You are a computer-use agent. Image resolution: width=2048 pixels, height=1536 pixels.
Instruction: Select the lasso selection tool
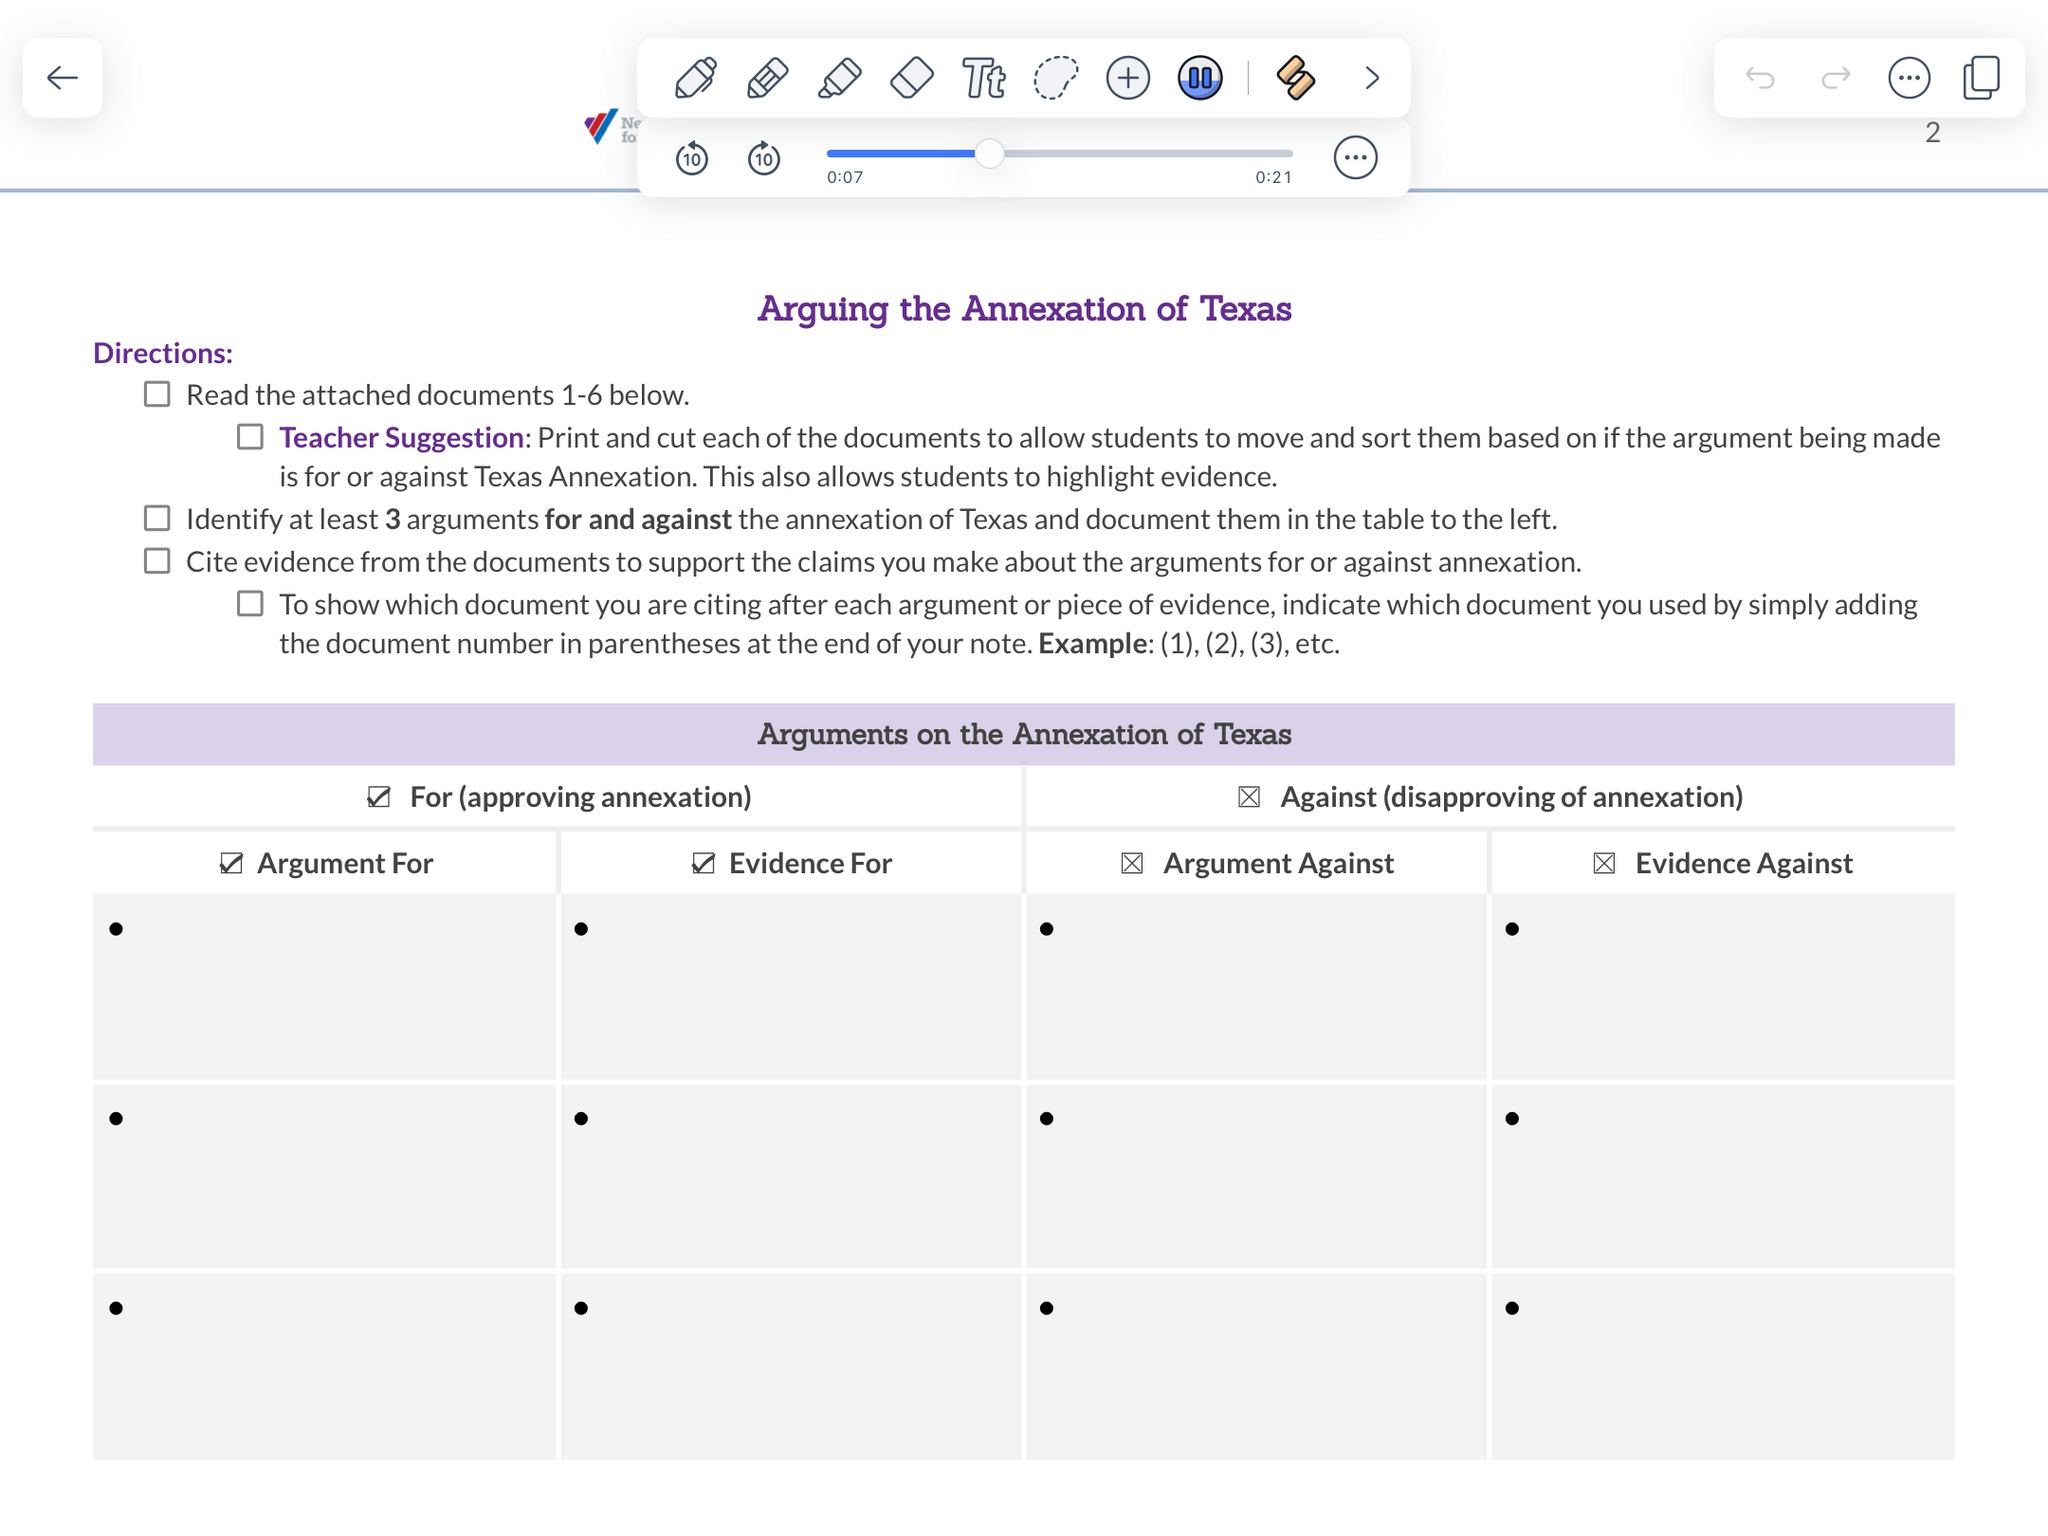[x=1055, y=78]
